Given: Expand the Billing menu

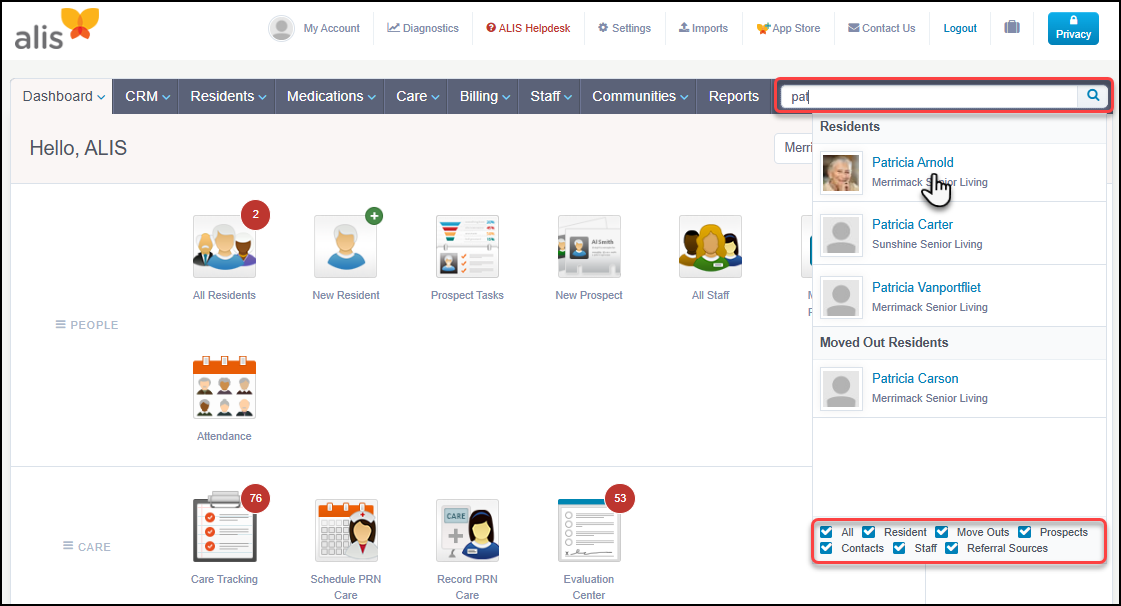Looking at the screenshot, I should click(483, 96).
